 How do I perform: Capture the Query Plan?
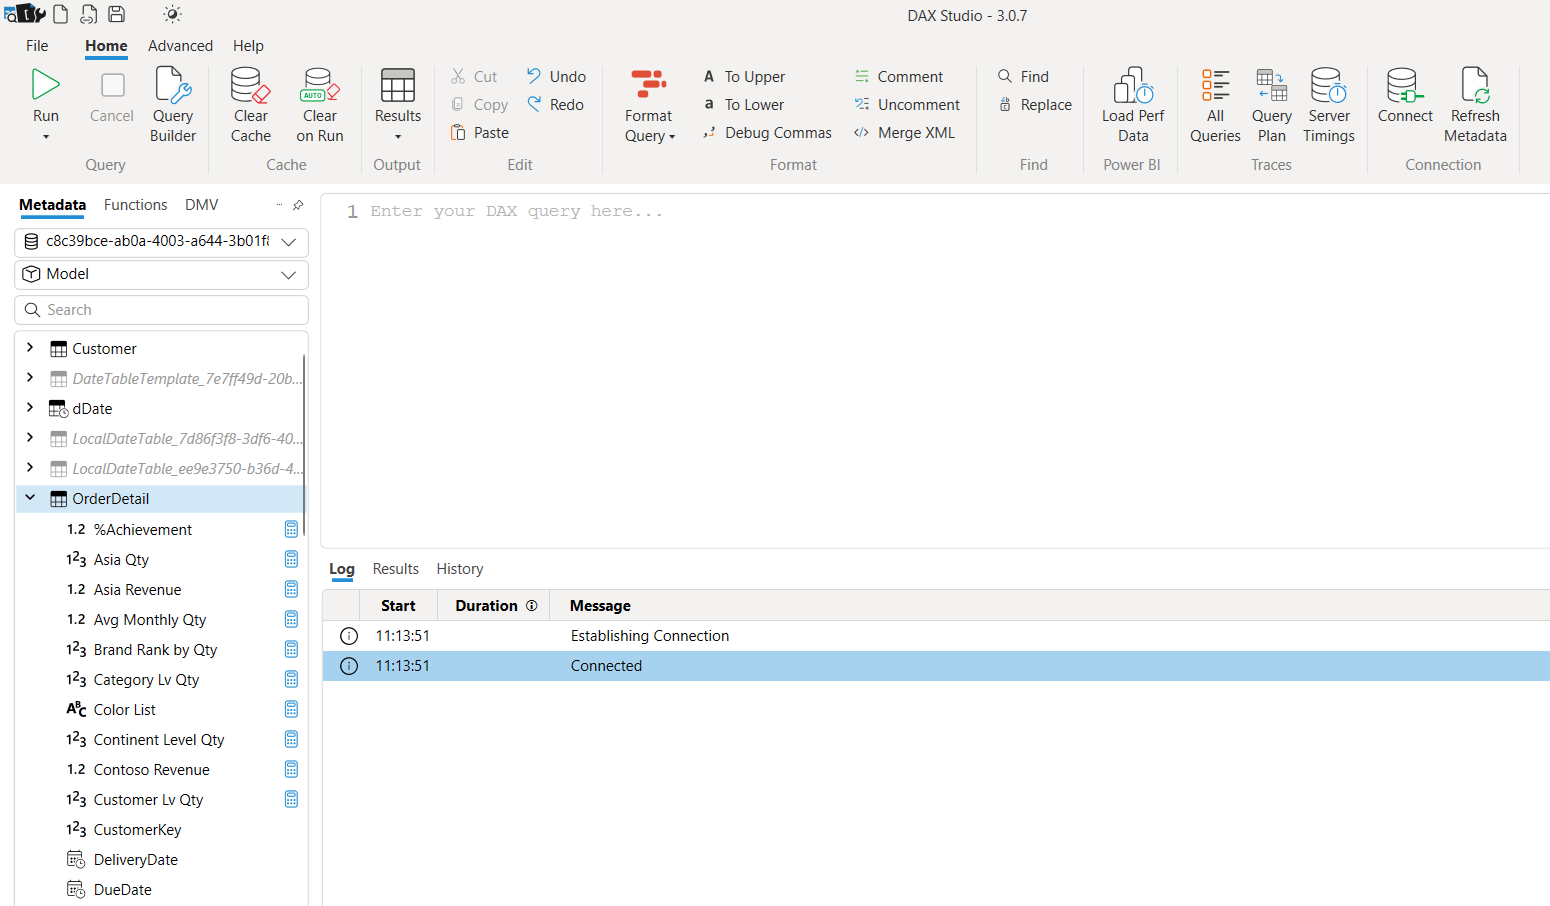(x=1271, y=103)
